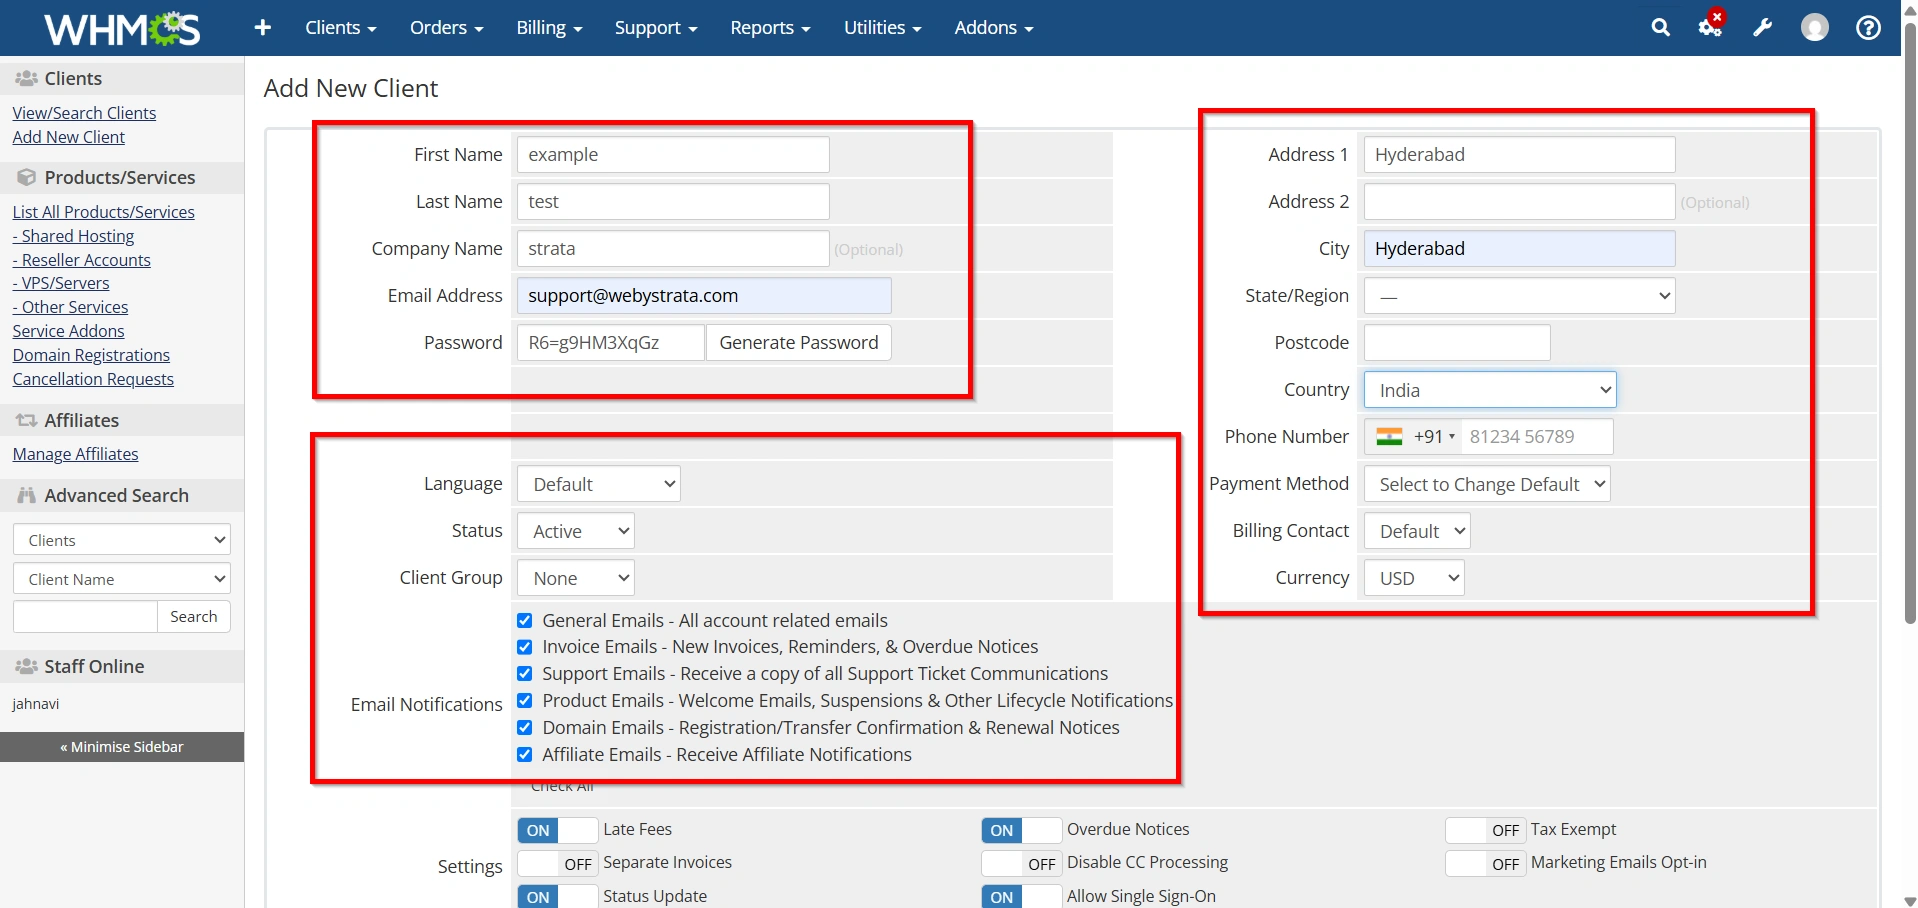Open the wrench configuration icon
1918x908 pixels.
tap(1763, 28)
